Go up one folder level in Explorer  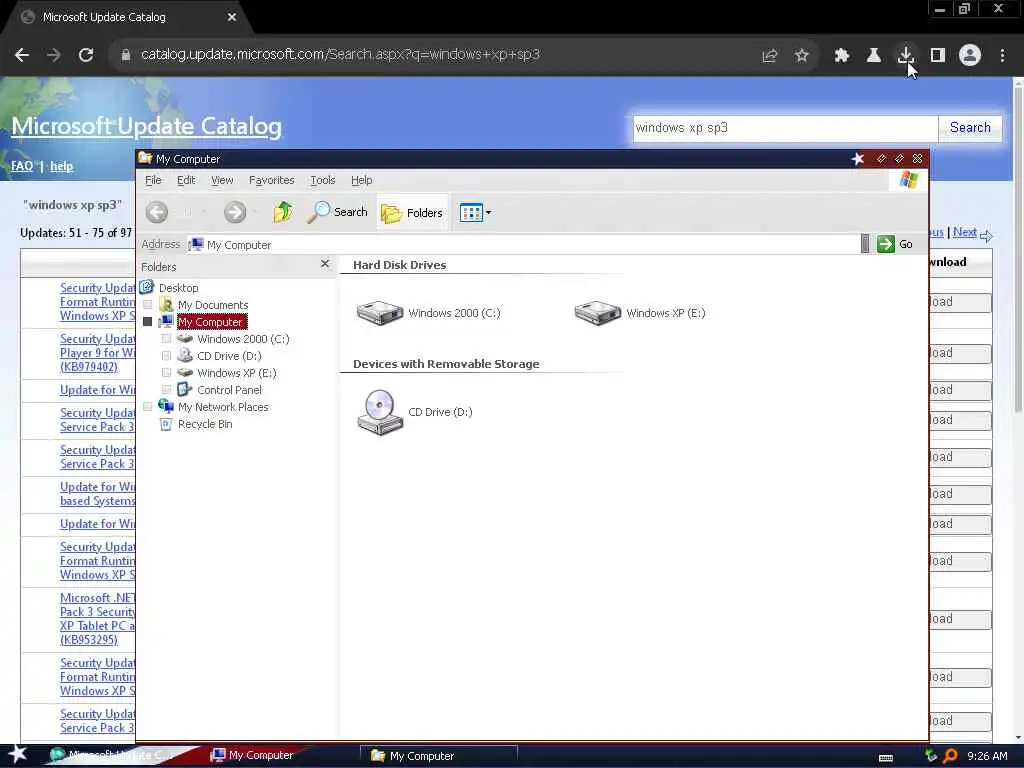coord(283,212)
